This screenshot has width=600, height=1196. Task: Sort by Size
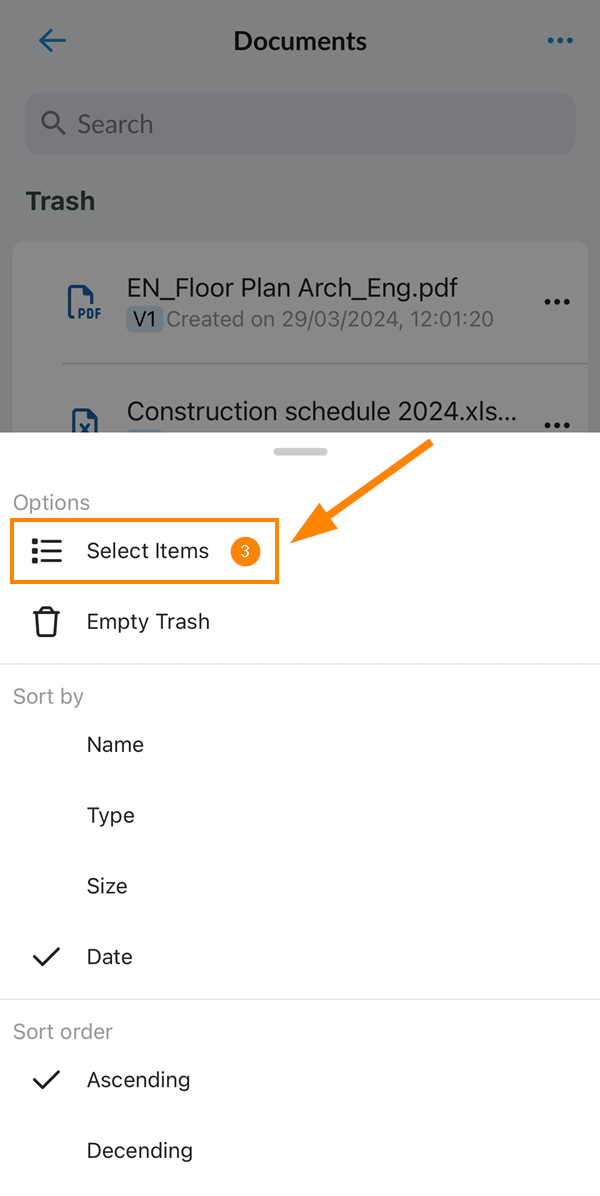(107, 886)
